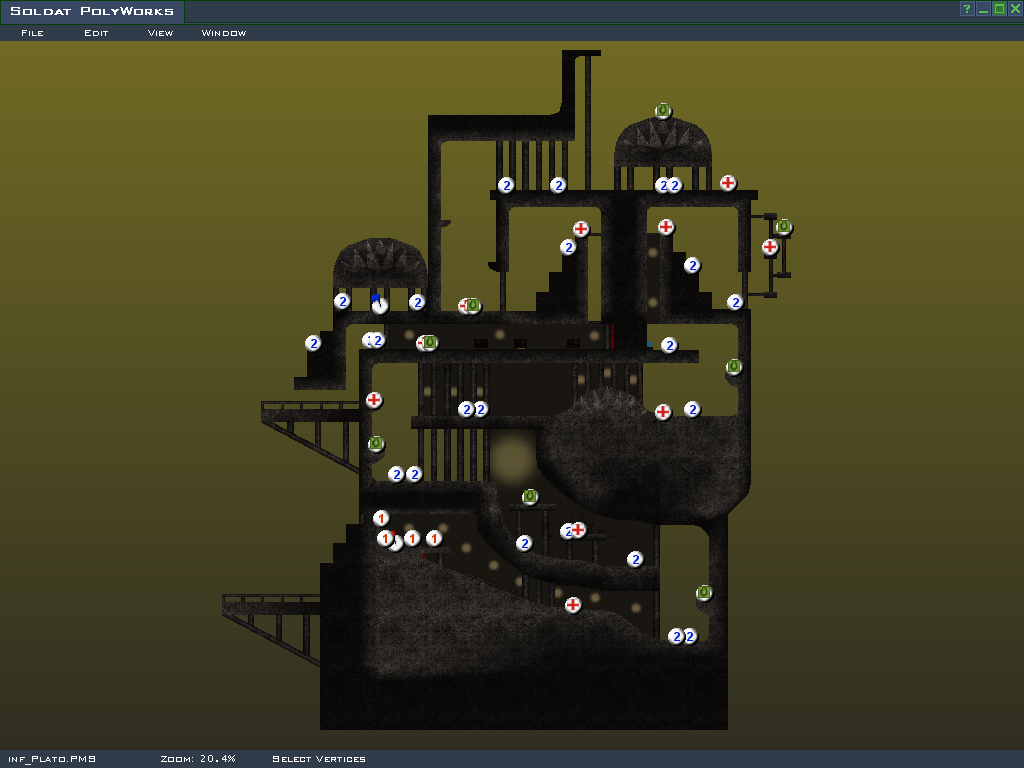Pick the topmost red team 1 spawn marker
Screen dimensions: 1024x768
[x=381, y=518]
